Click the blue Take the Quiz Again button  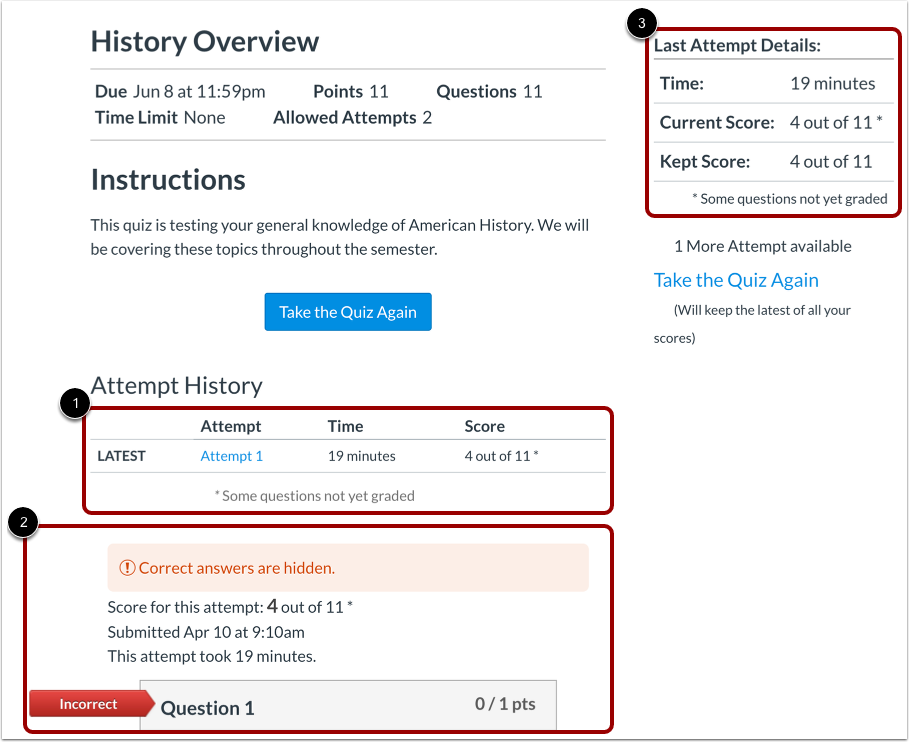pyautogui.click(x=348, y=312)
